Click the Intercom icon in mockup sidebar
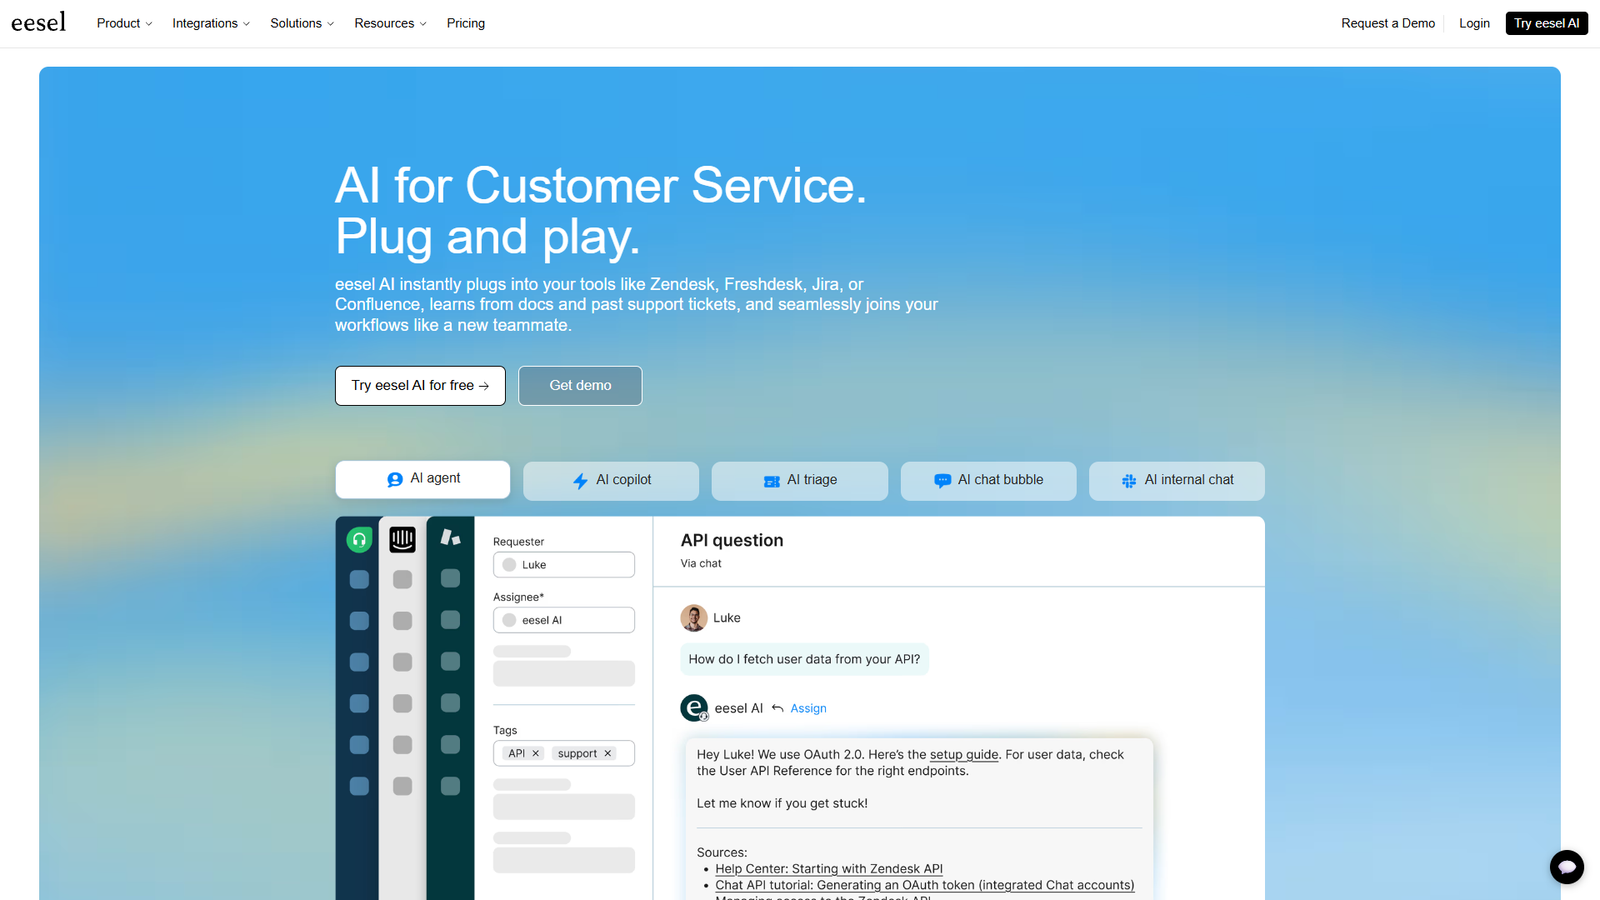The width and height of the screenshot is (1600, 900). 403,540
